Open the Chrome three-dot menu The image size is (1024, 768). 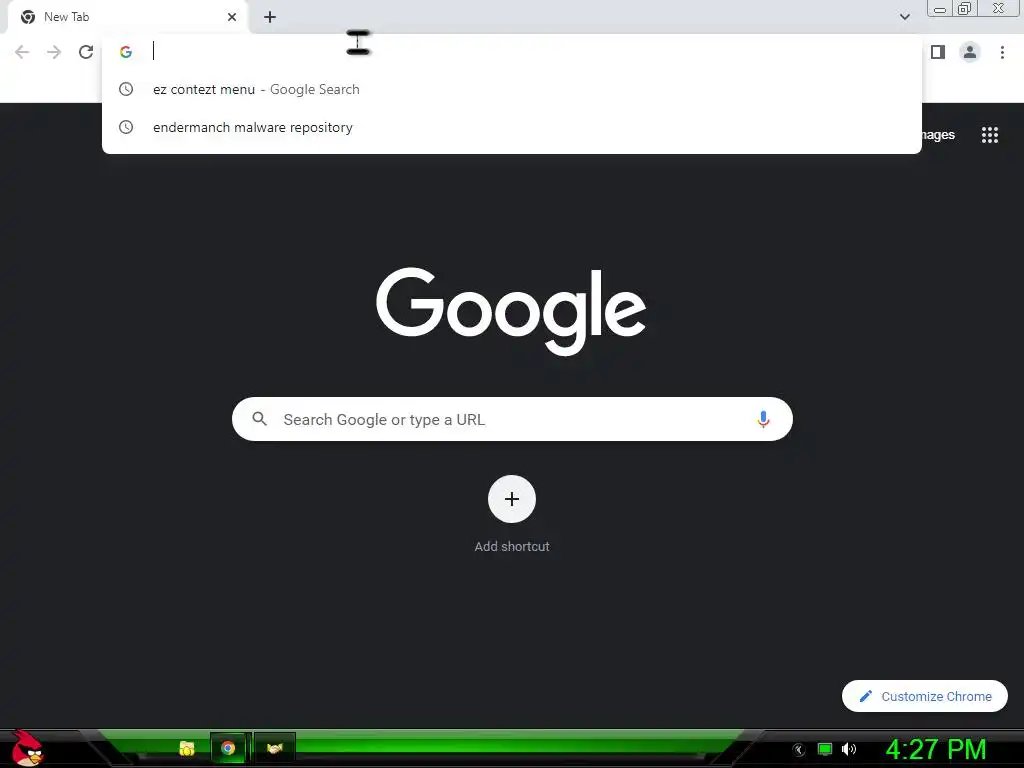click(x=1002, y=52)
